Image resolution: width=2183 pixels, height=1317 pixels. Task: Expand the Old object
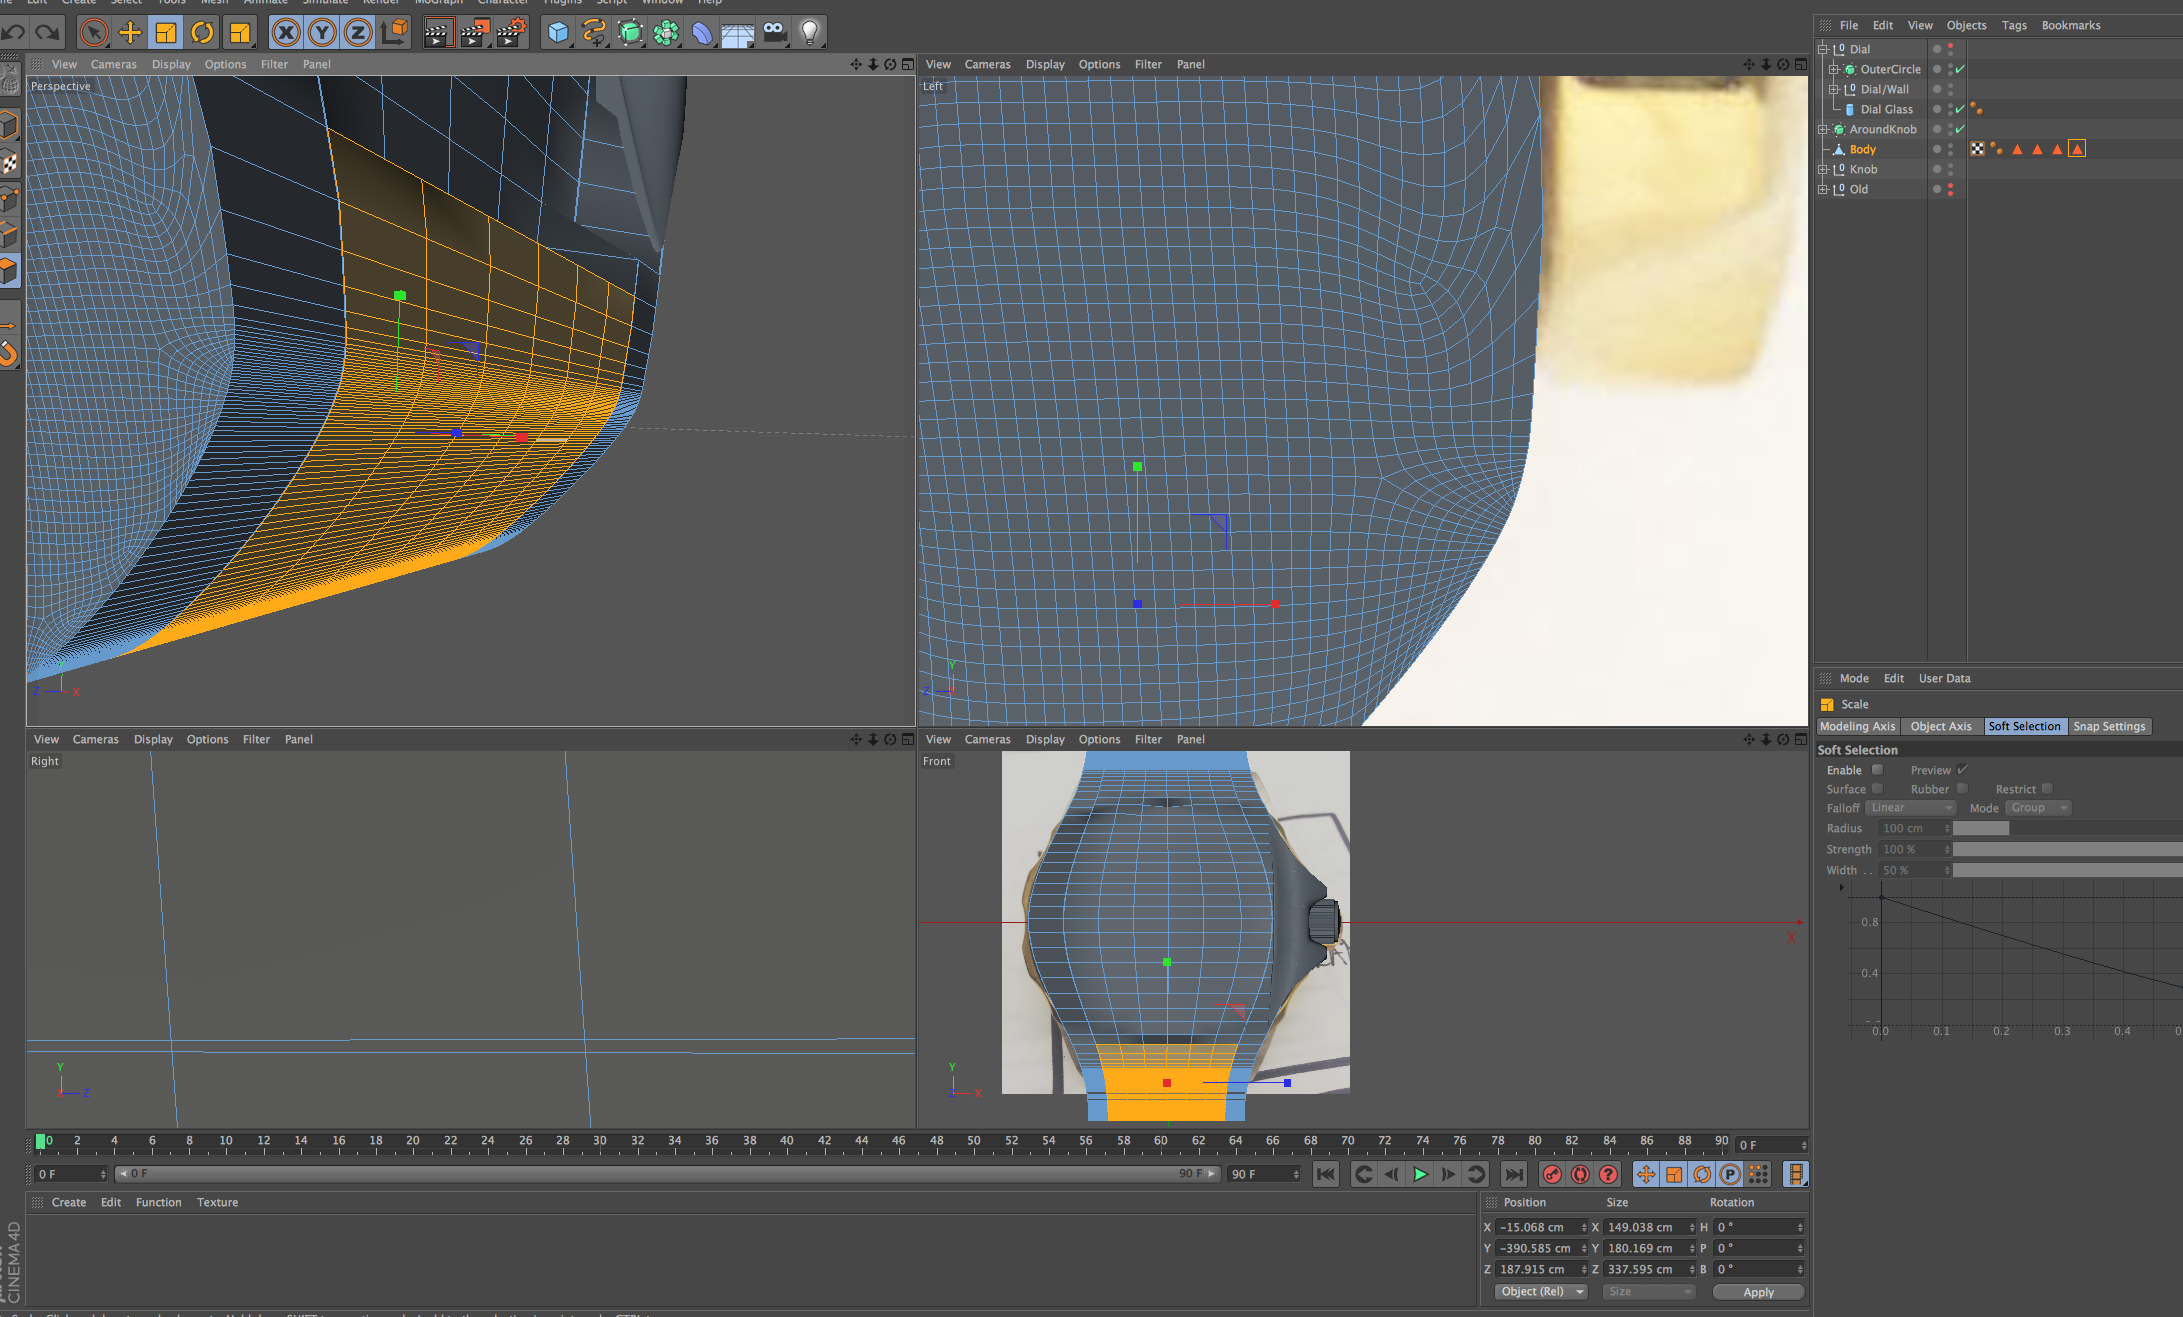click(1823, 189)
